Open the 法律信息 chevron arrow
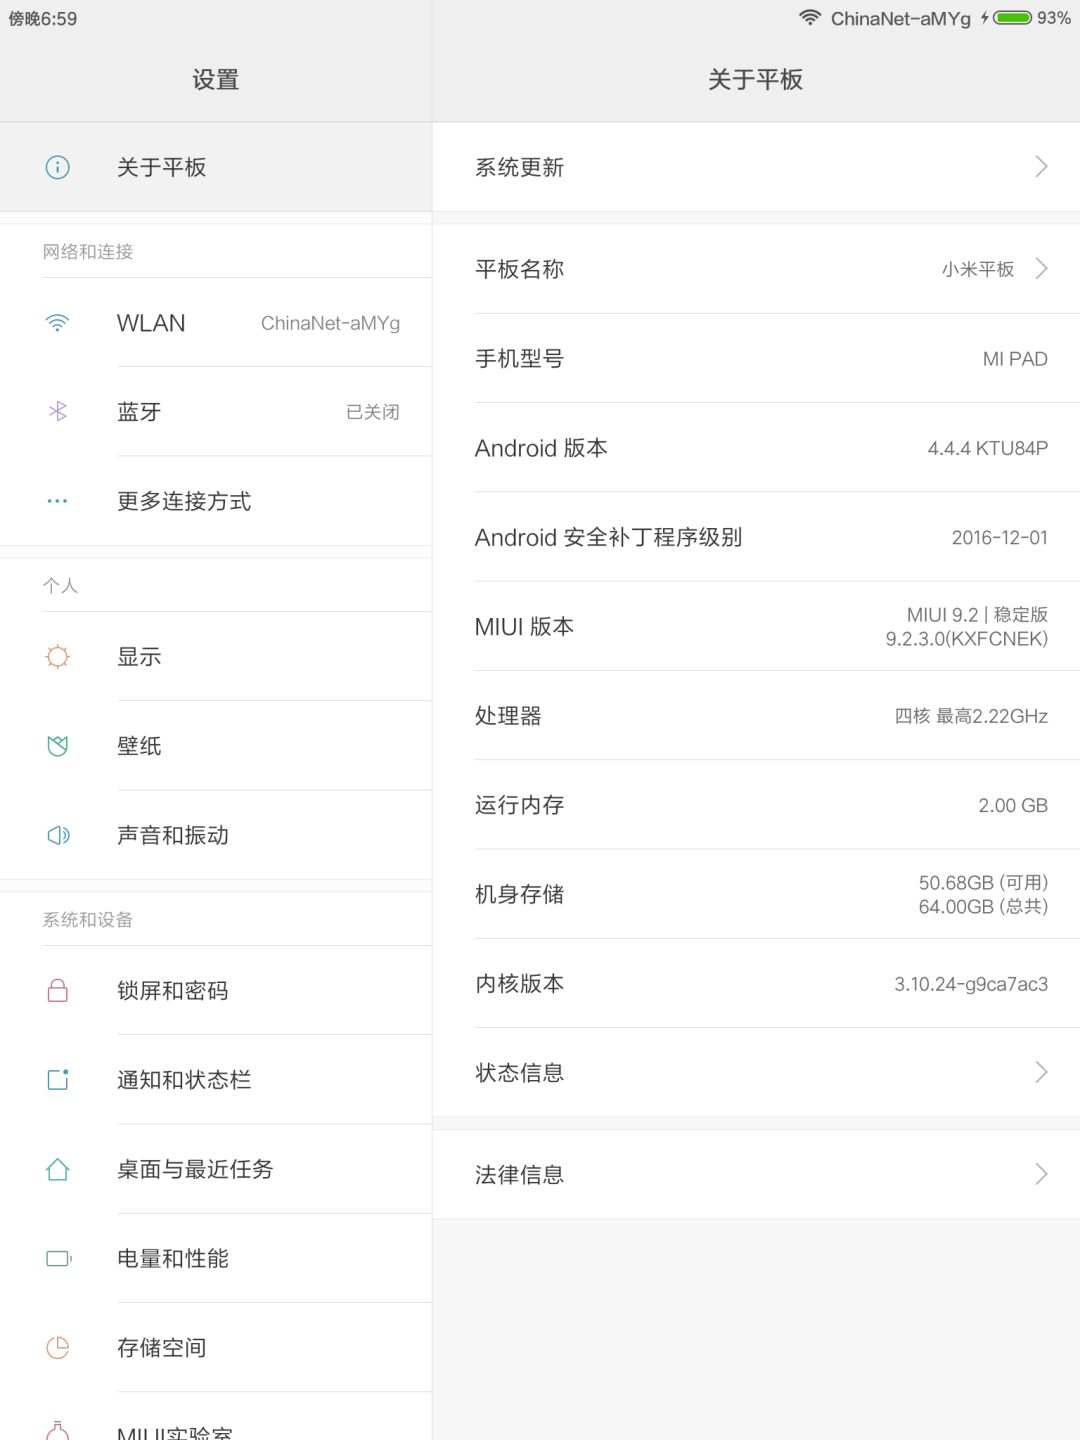 1041,1175
